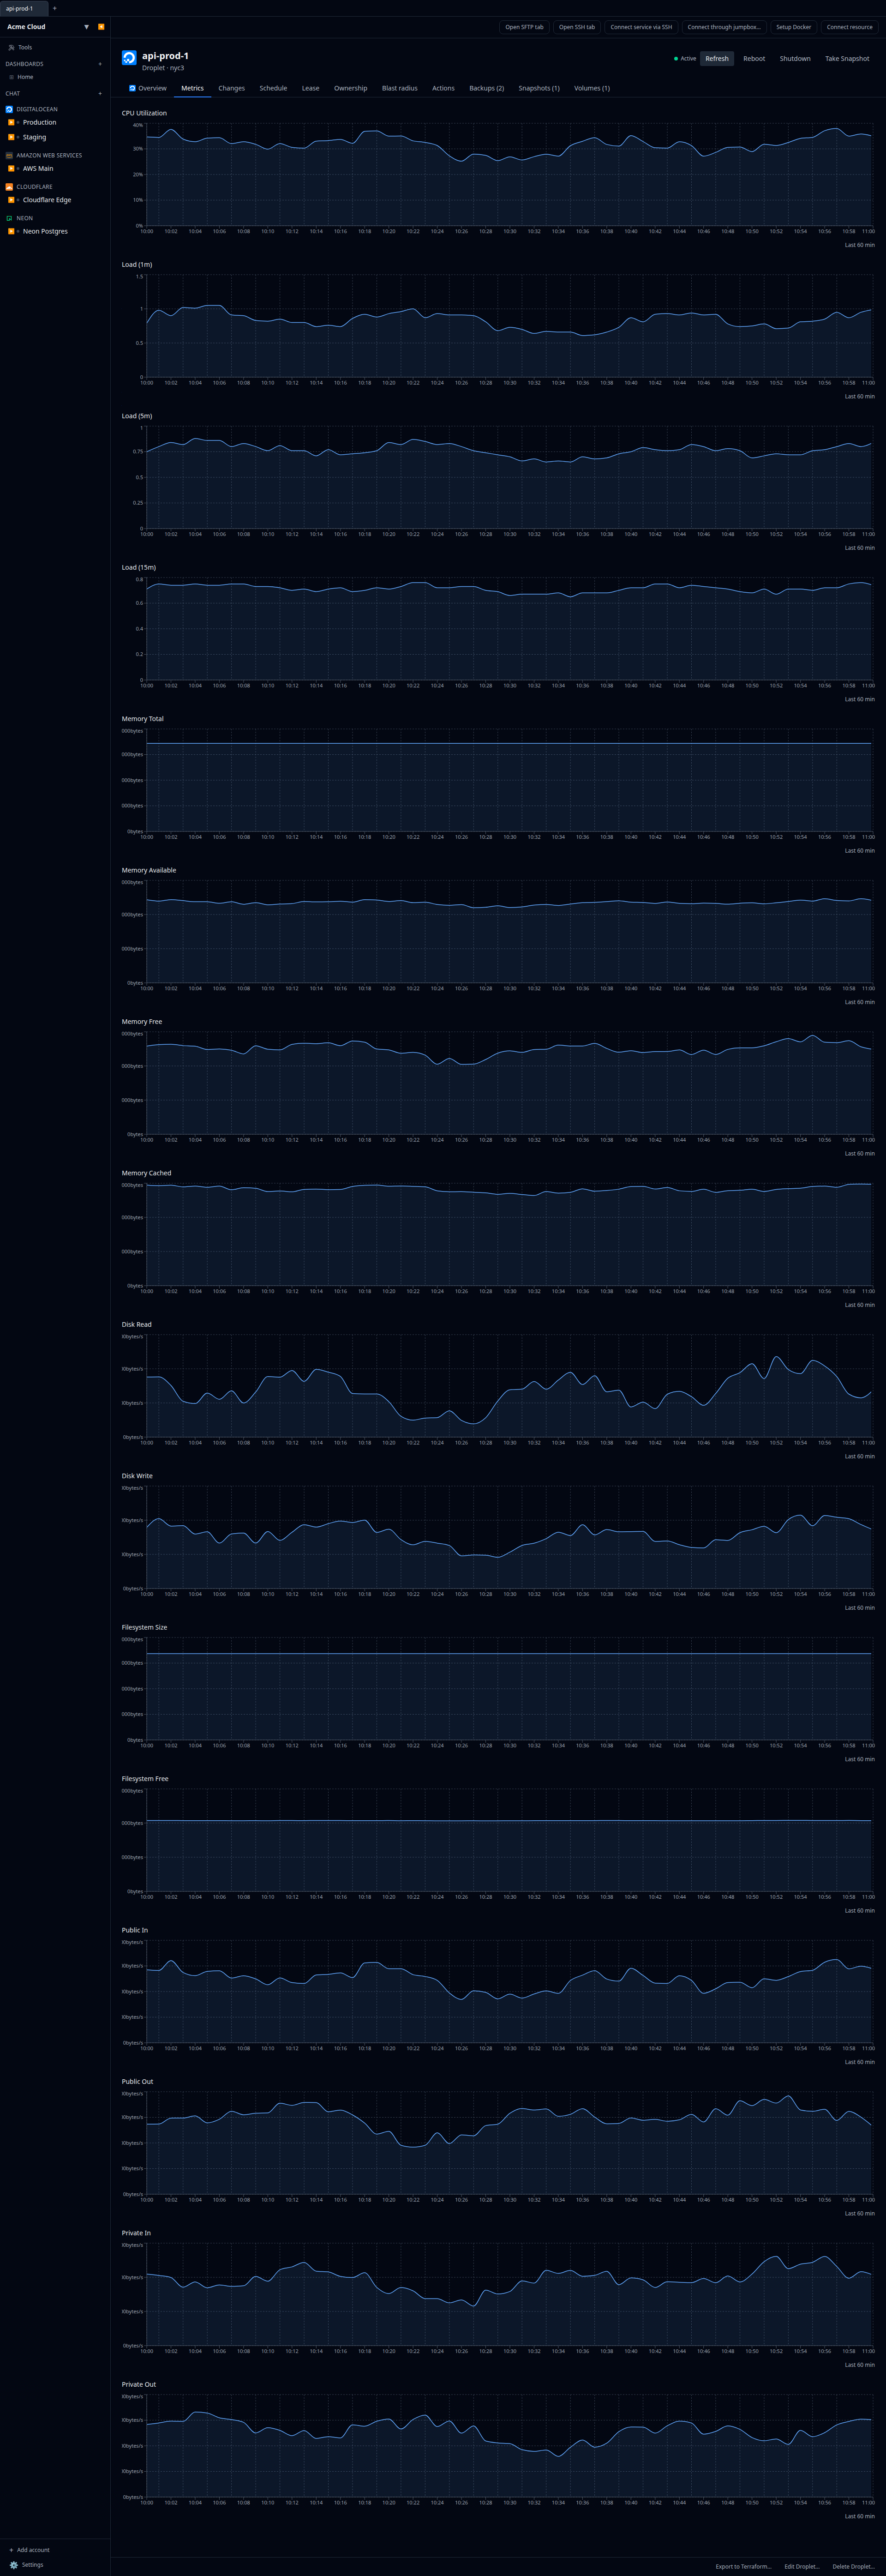Click the Private Out chart title

[x=139, y=2384]
